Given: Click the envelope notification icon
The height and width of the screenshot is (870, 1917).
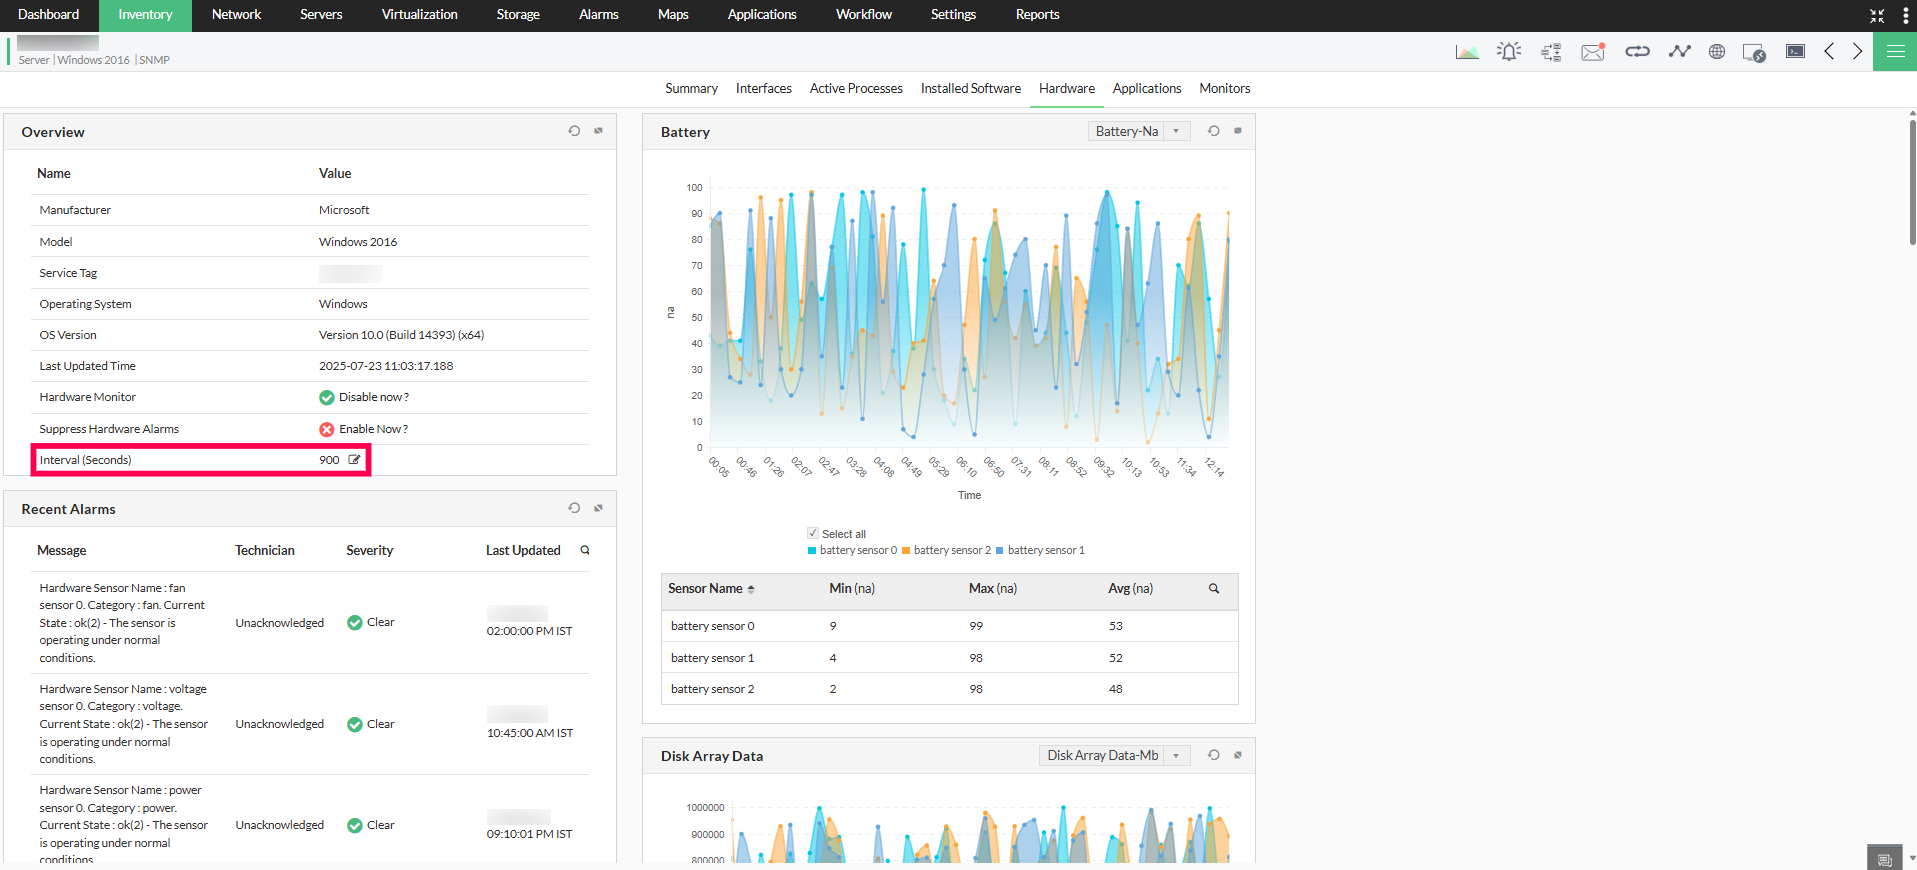Looking at the screenshot, I should [1592, 52].
